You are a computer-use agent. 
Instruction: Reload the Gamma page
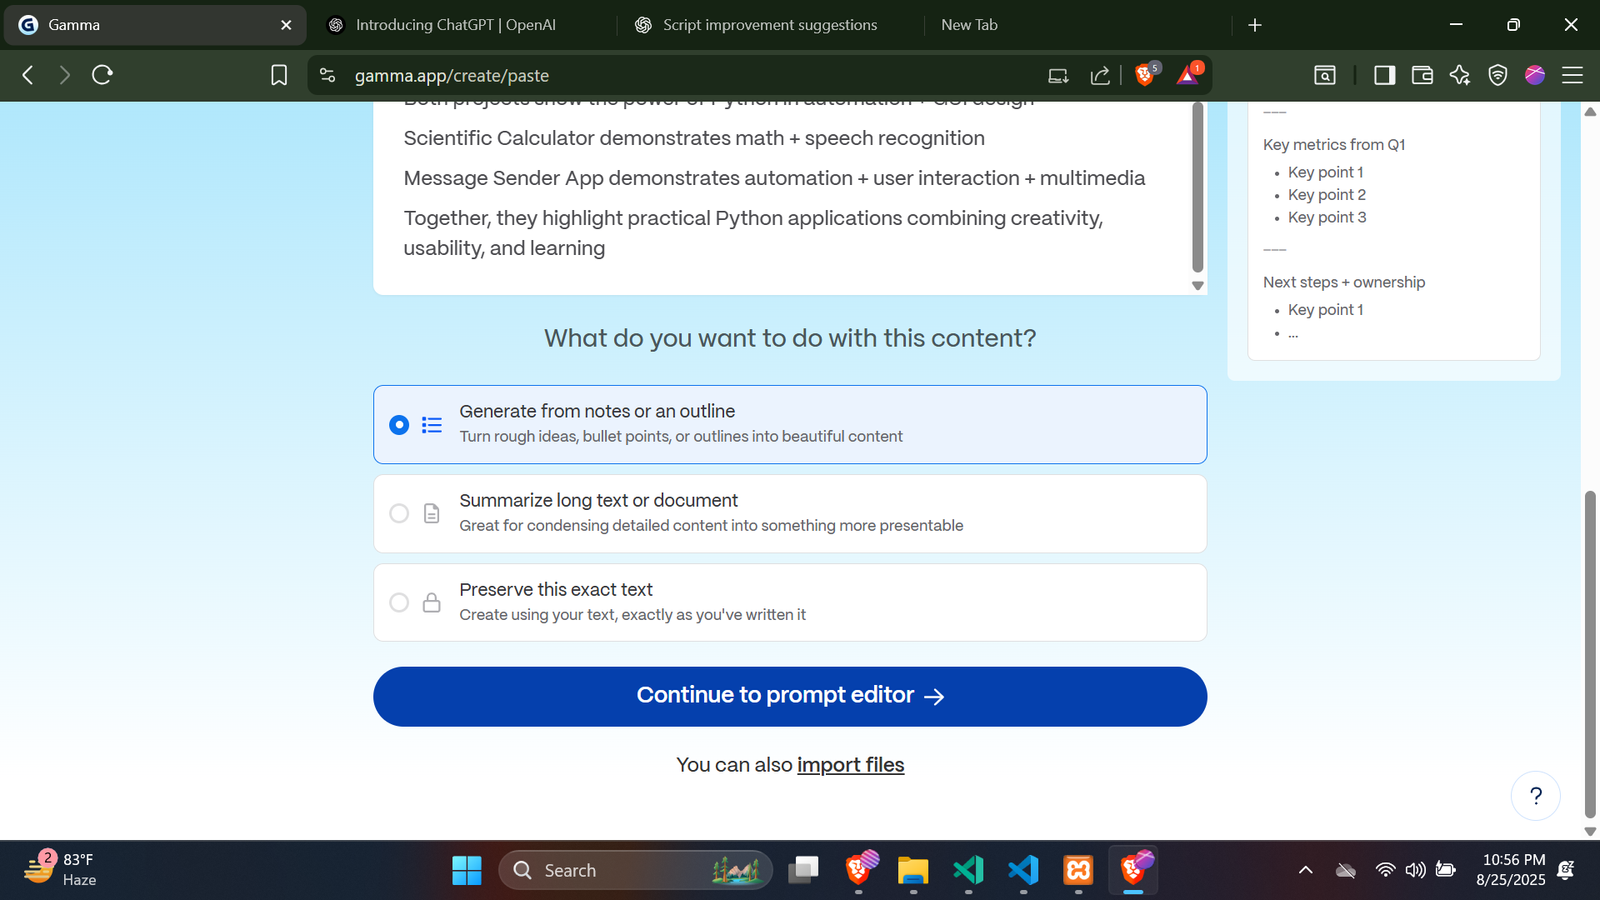point(102,75)
